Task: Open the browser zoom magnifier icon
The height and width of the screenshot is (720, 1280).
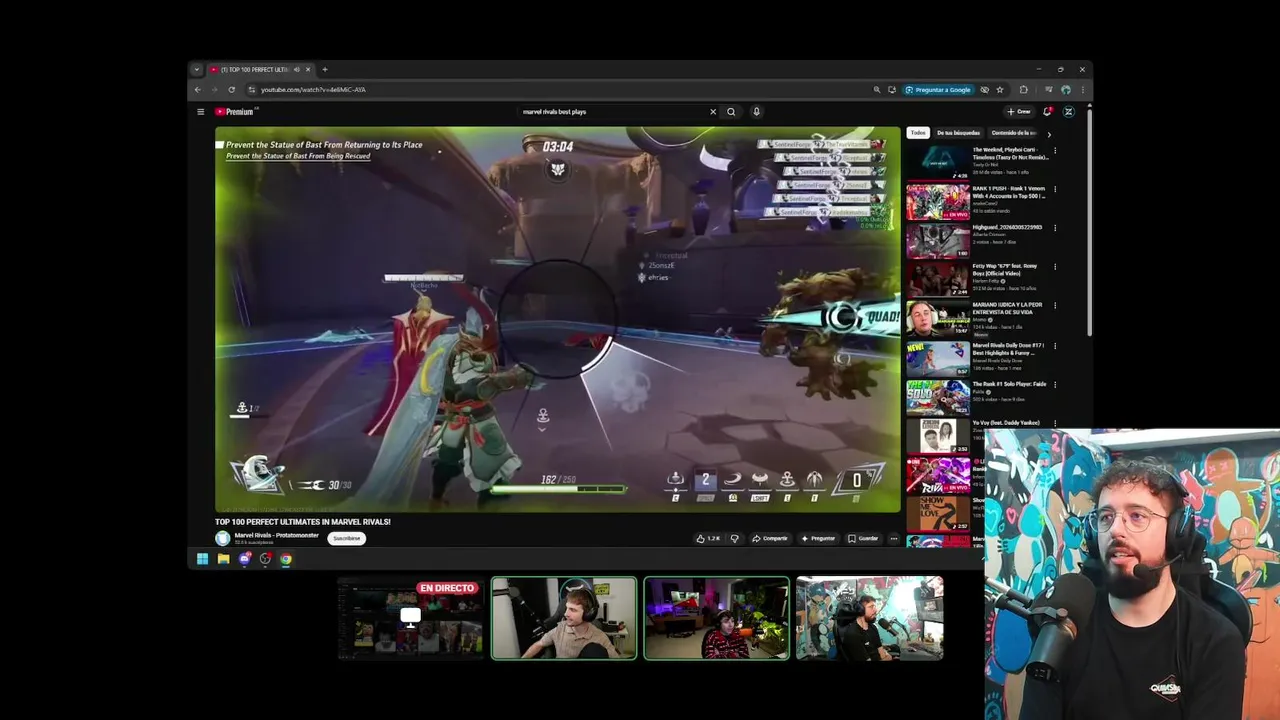Action: coord(877,90)
